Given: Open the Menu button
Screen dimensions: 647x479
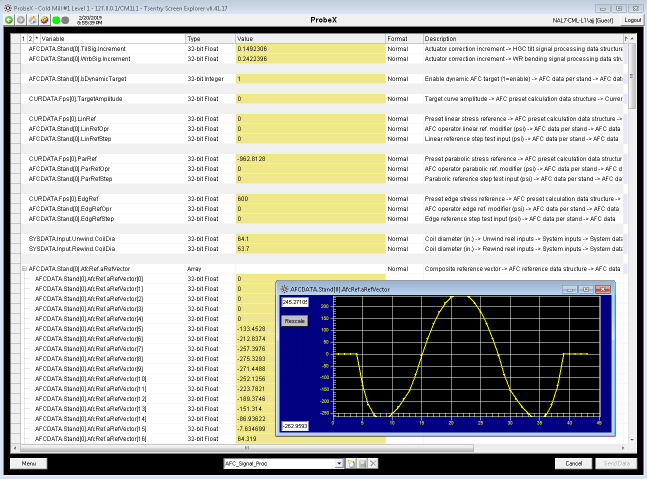Looking at the screenshot, I should pos(28,464).
